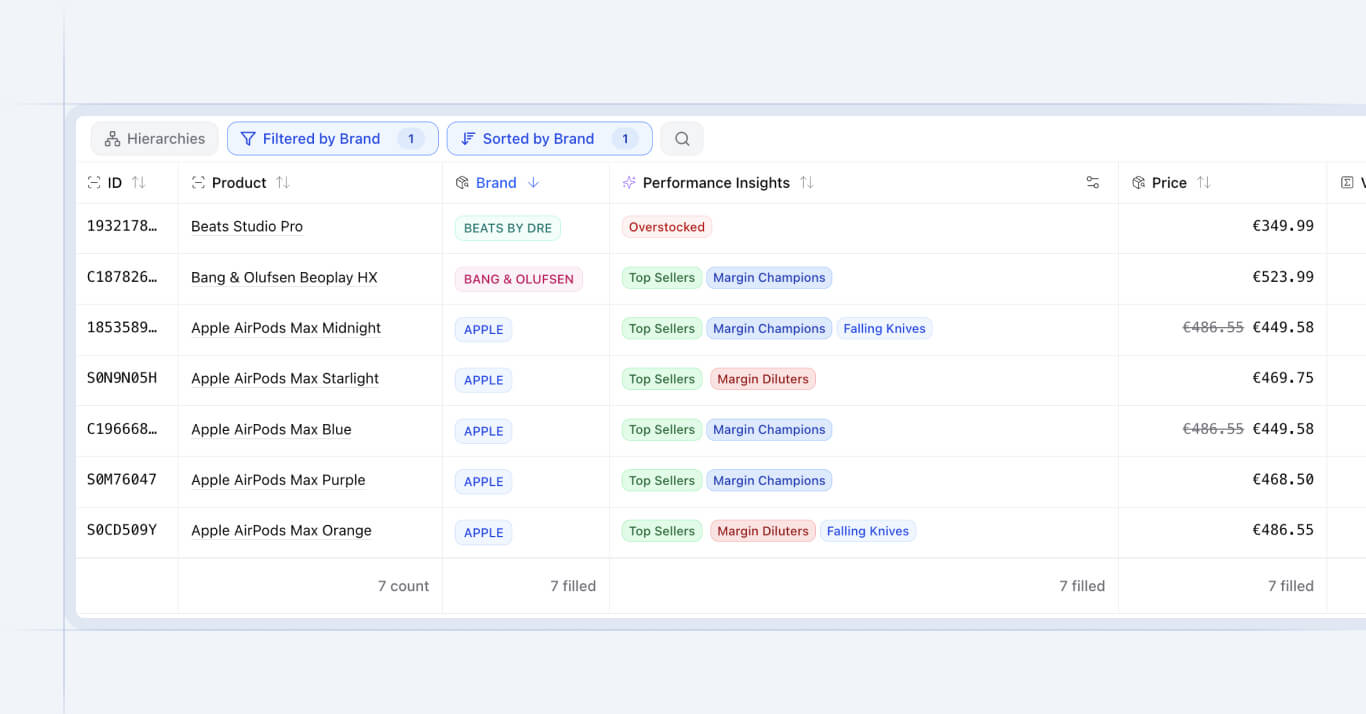Click the search magnifier icon
This screenshot has height=714, width=1366.
pyautogui.click(x=682, y=139)
